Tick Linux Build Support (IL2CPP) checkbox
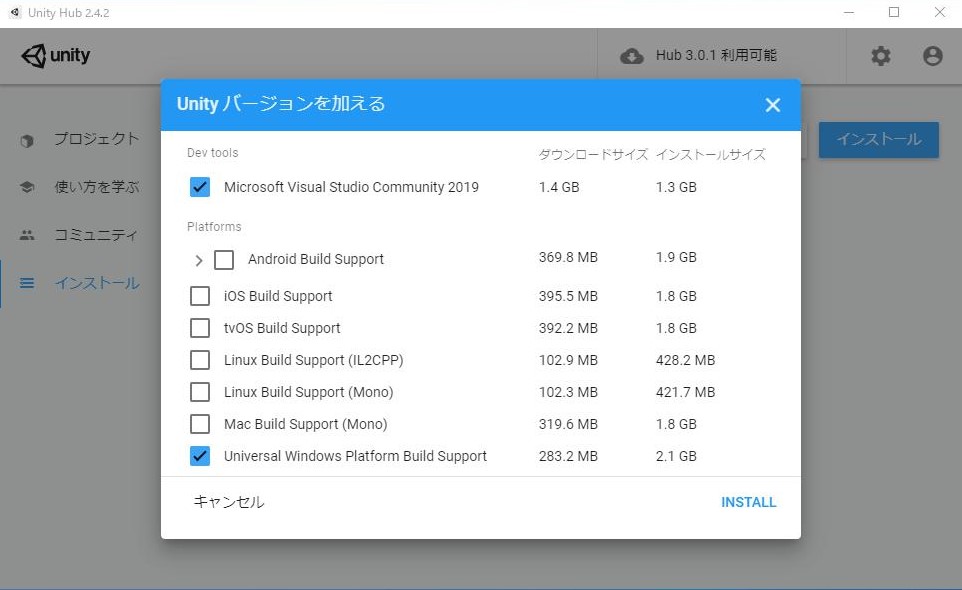 (x=200, y=360)
